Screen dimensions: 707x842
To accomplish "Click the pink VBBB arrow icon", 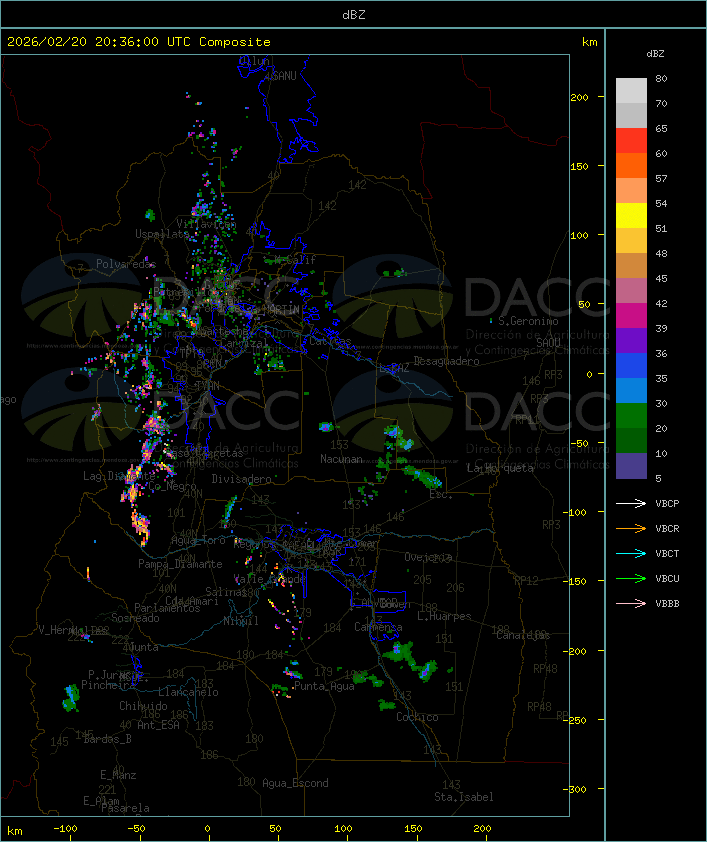I will point(631,604).
